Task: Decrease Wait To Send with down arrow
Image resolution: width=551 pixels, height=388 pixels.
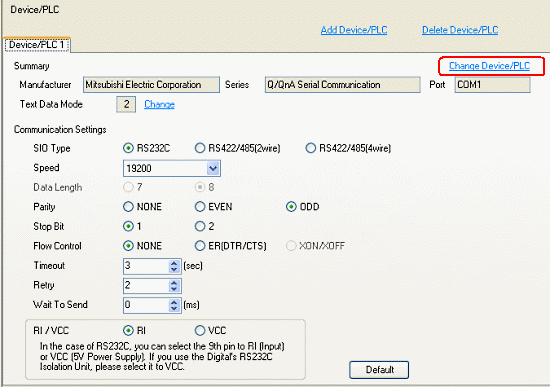Action: coord(174,309)
